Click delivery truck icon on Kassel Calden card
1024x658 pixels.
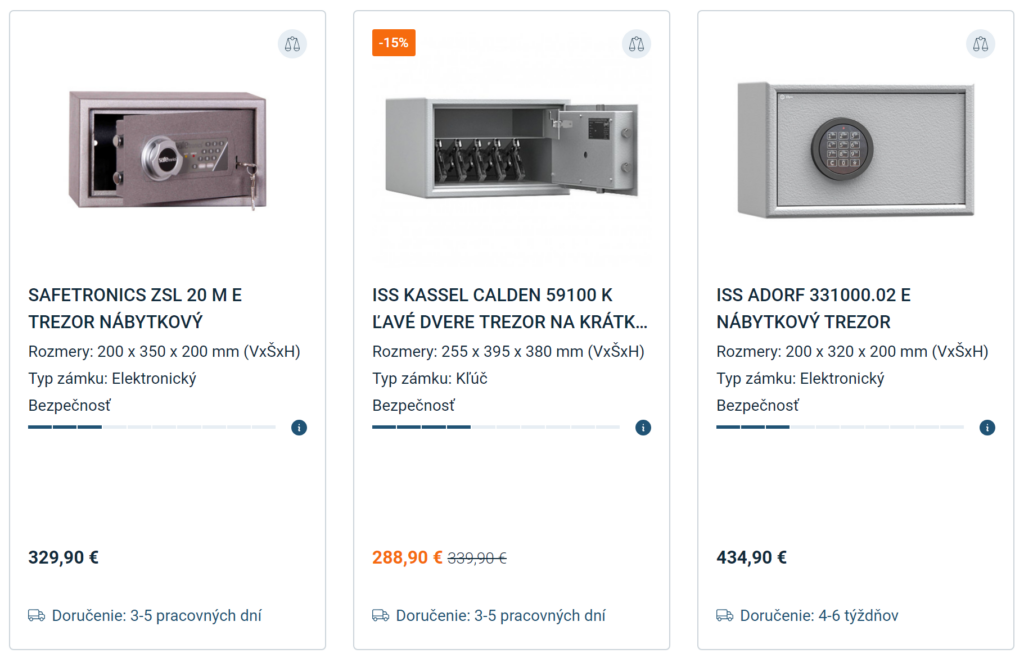point(381,616)
